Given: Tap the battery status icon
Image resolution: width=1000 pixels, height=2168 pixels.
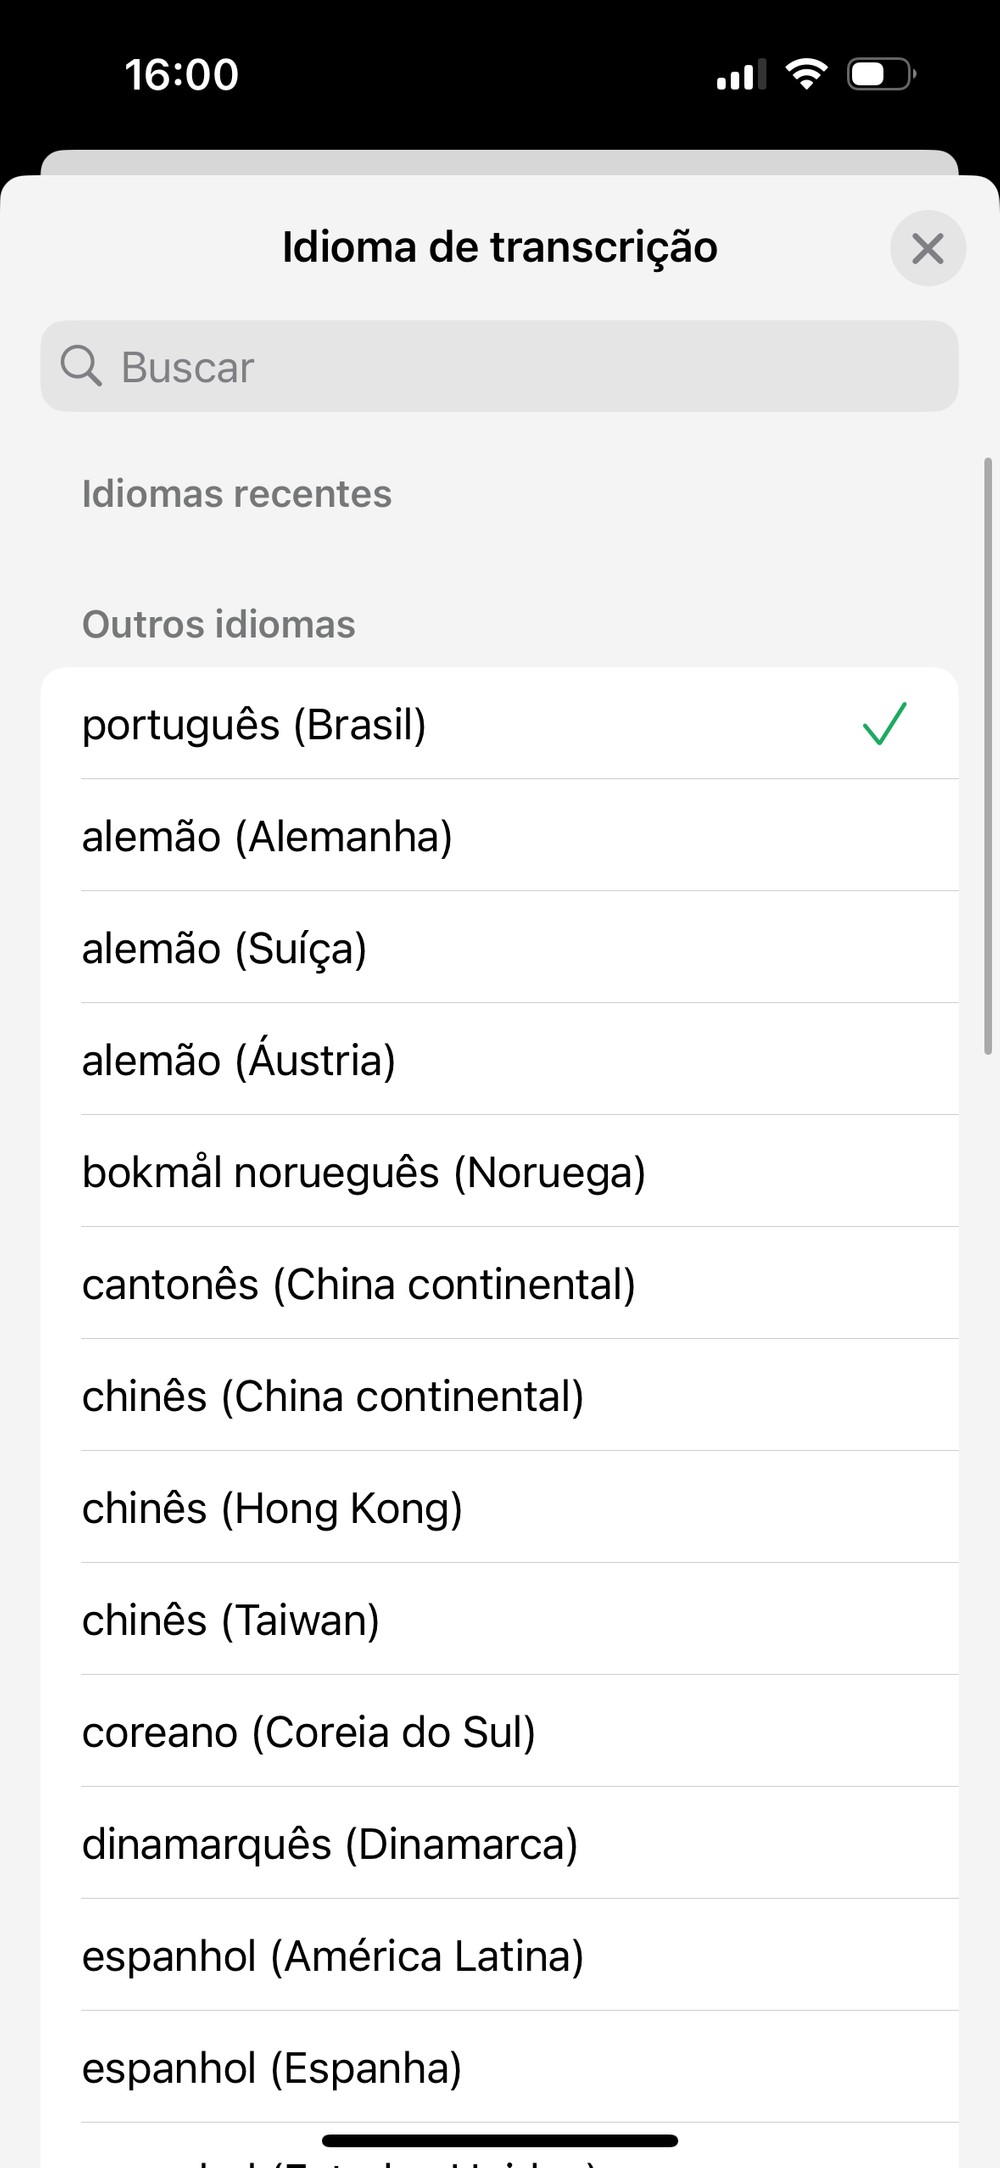Looking at the screenshot, I should point(881,74).
